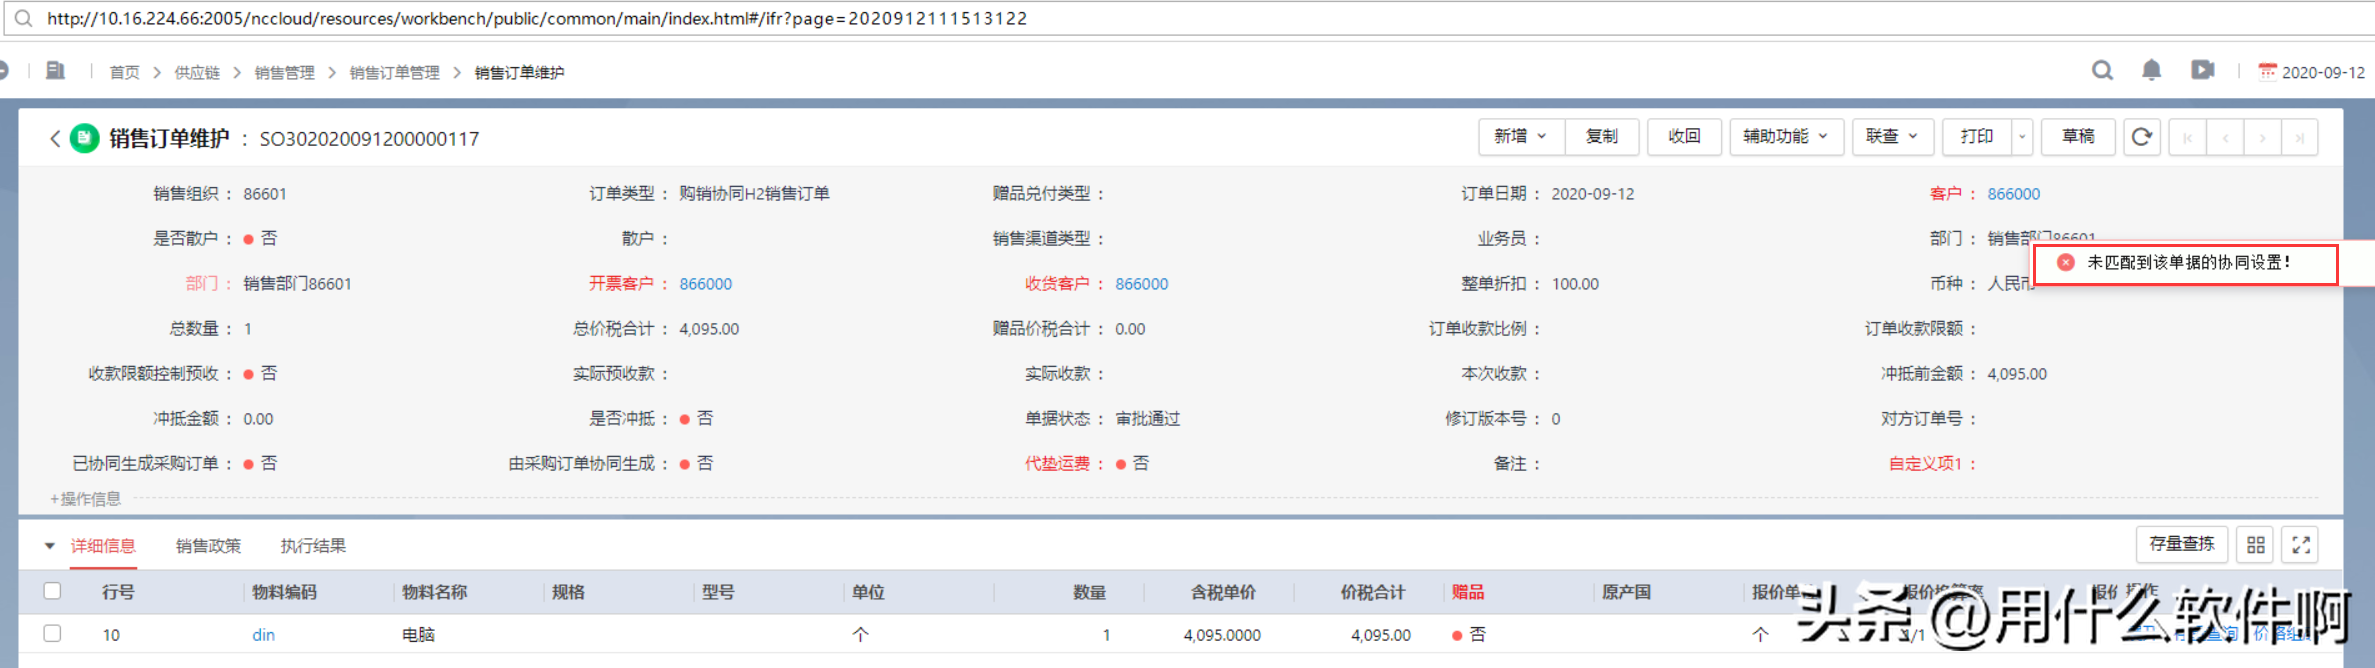Screen dimensions: 2375x668
Task: Open the calendar date 2020-09-12 in header
Action: click(2312, 72)
